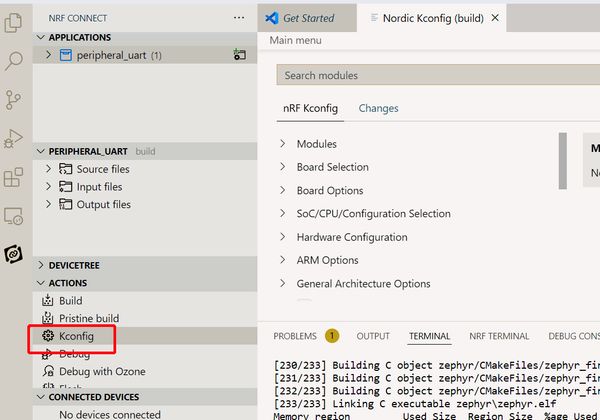Click the 'No devices connected' text
The image size is (600, 420).
pyautogui.click(x=110, y=414)
